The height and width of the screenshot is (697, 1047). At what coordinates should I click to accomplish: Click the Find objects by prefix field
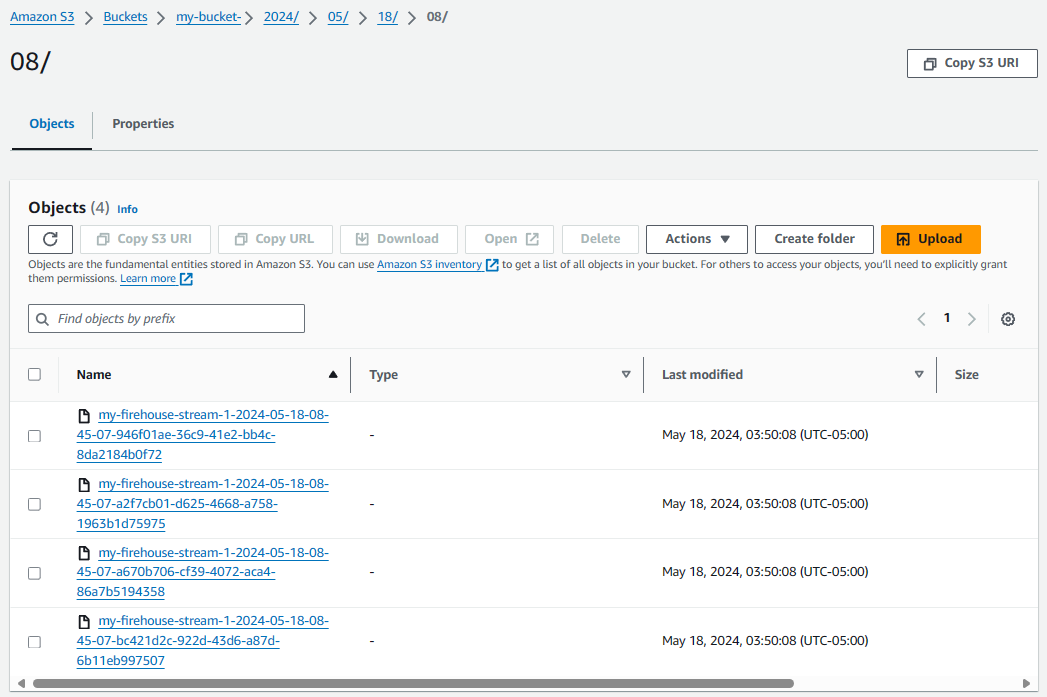(166, 318)
